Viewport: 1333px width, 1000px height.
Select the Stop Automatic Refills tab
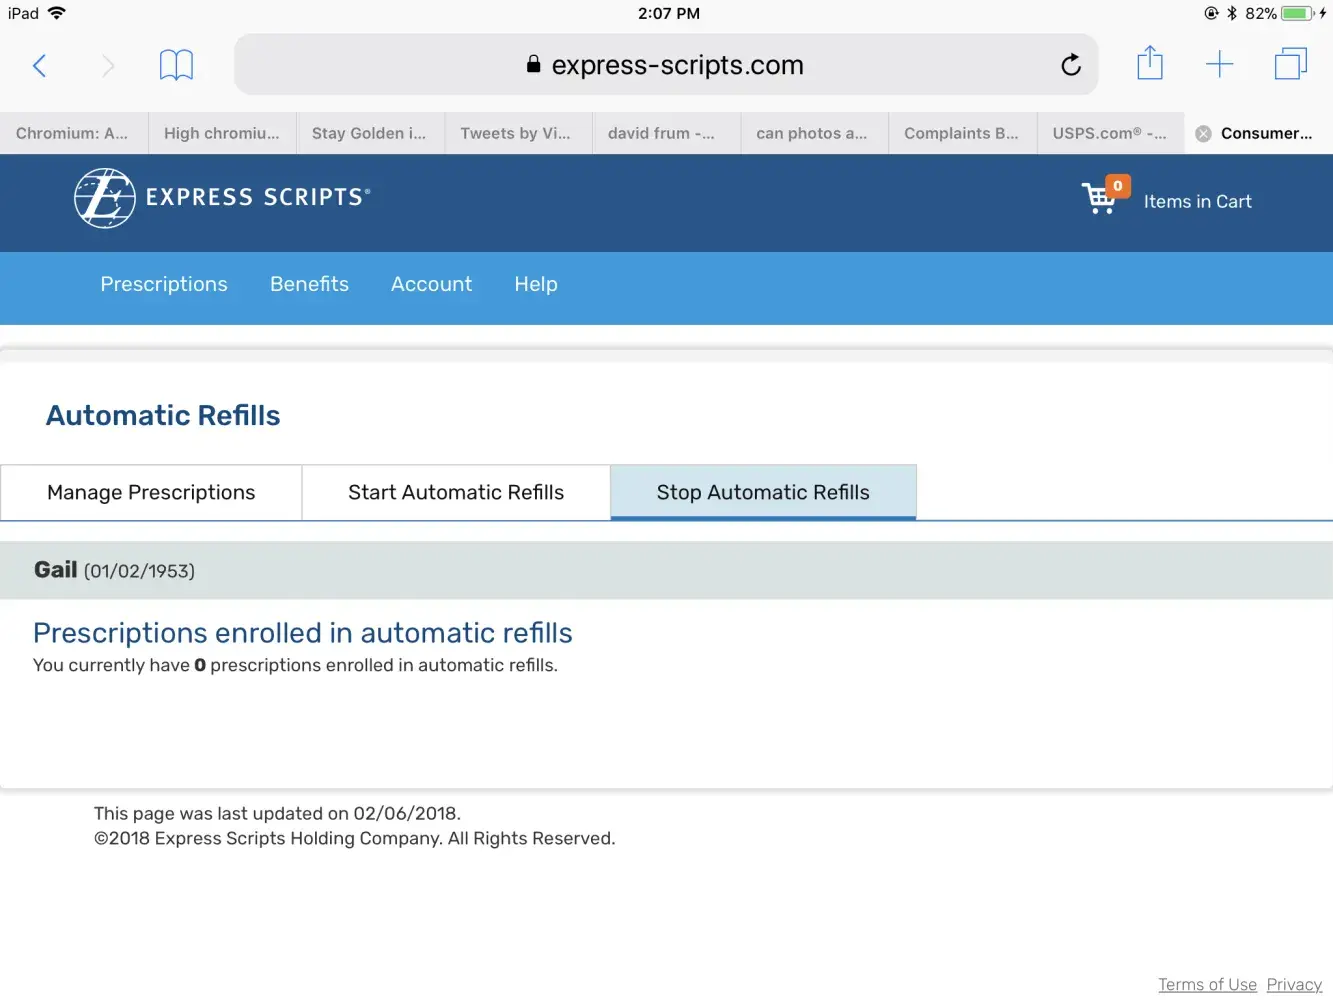(x=763, y=492)
